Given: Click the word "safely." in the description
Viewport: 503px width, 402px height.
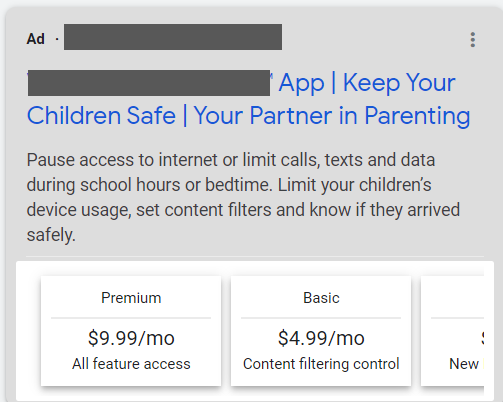Looking at the screenshot, I should pos(51,235).
